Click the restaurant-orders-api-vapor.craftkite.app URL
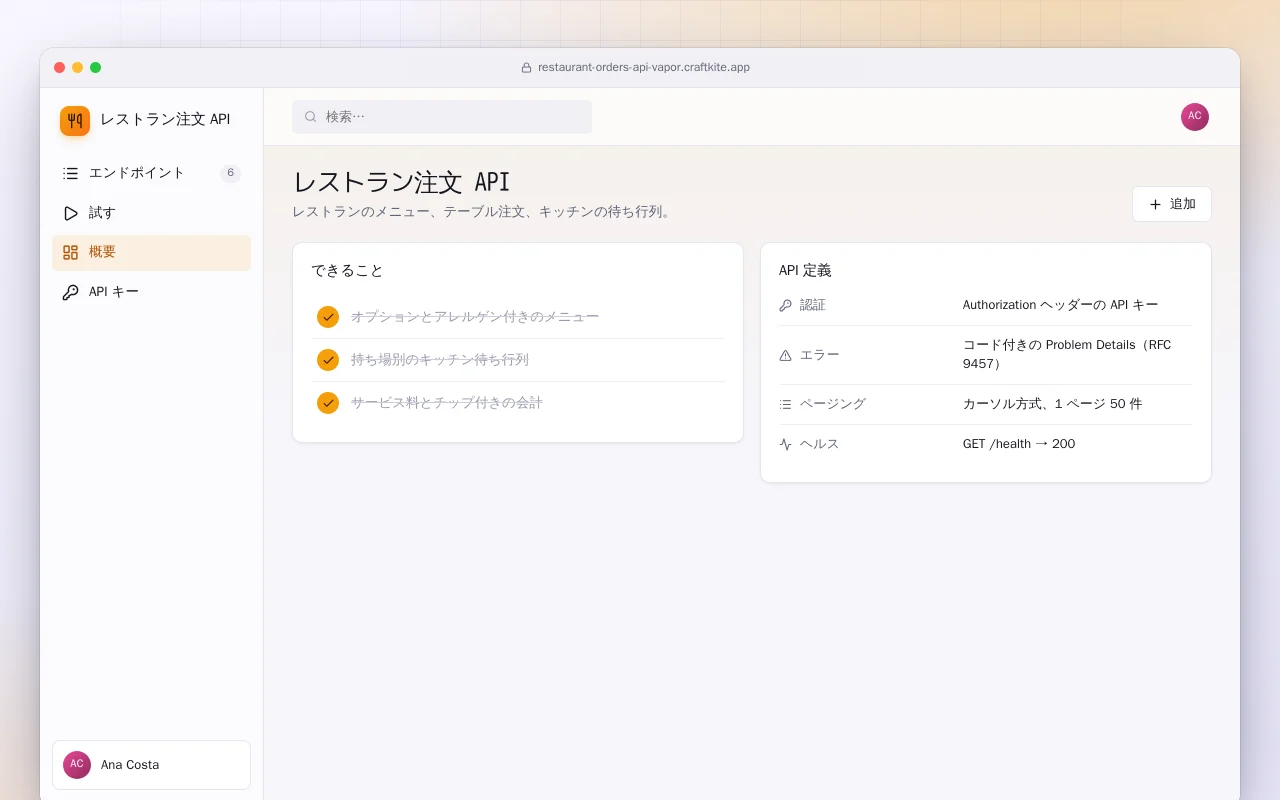This screenshot has width=1280, height=800. (x=644, y=68)
